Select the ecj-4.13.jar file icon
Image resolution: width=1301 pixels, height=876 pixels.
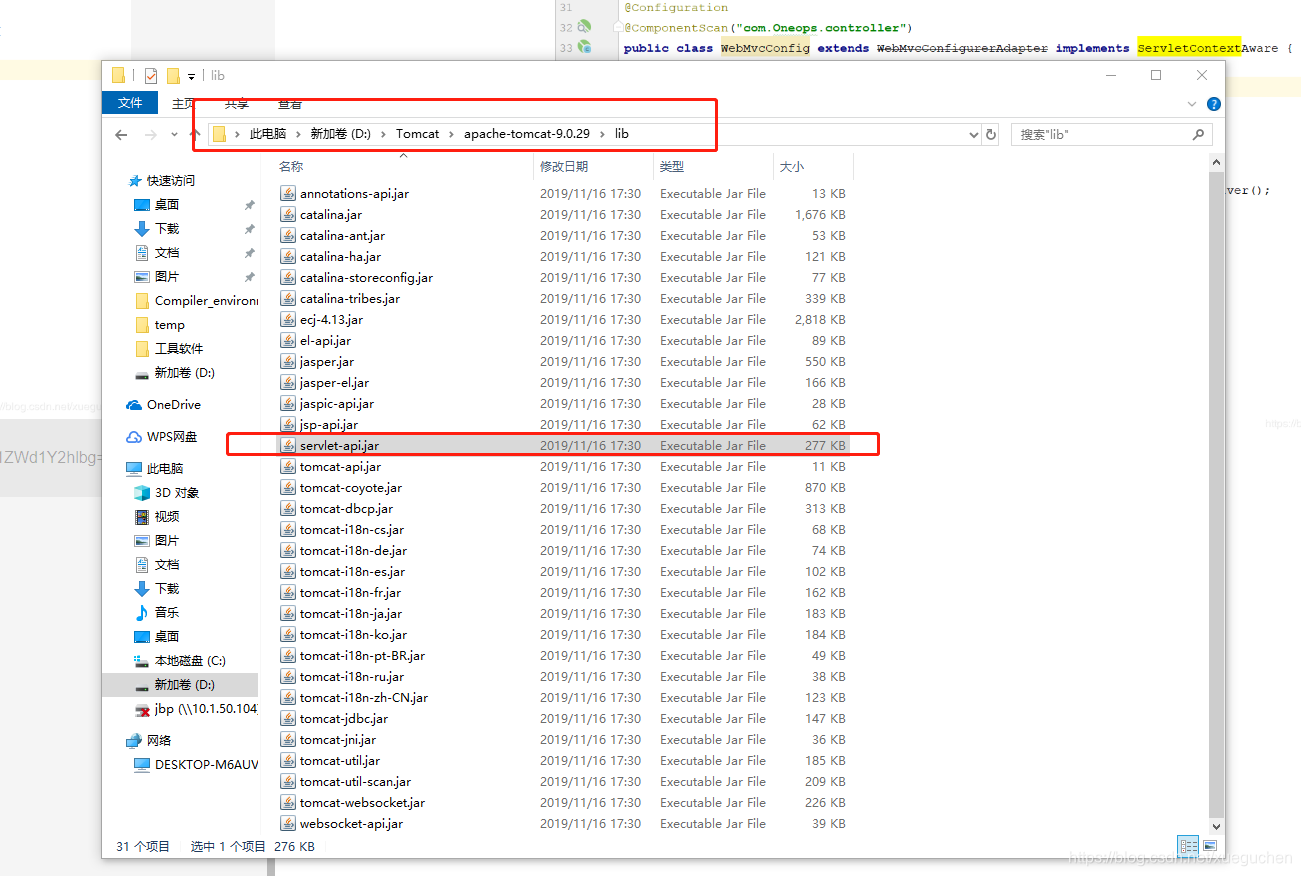(x=288, y=320)
